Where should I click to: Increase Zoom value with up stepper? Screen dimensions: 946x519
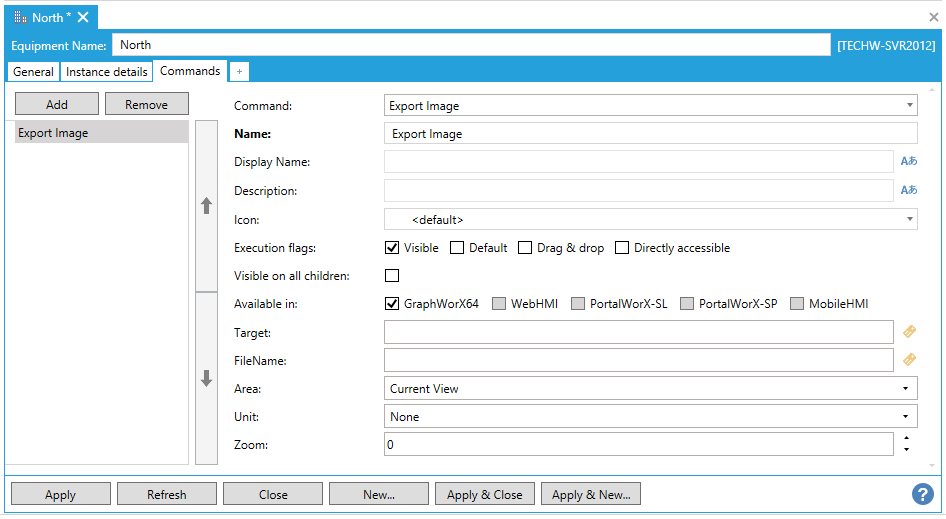(x=906, y=438)
